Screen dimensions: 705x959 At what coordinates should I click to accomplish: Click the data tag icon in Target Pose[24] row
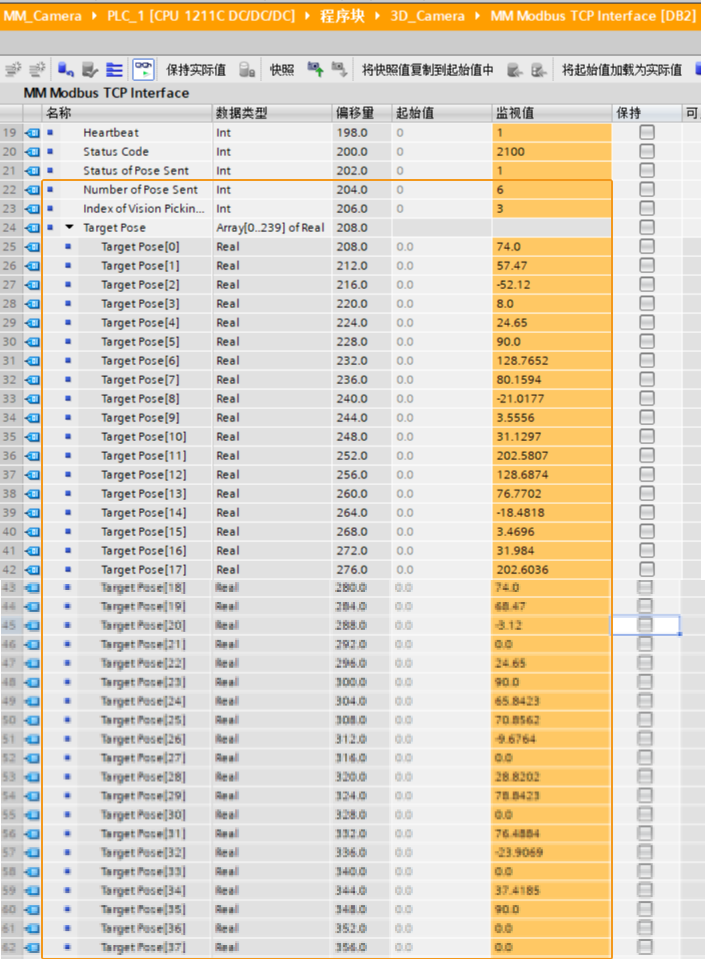pyautogui.click(x=32, y=701)
